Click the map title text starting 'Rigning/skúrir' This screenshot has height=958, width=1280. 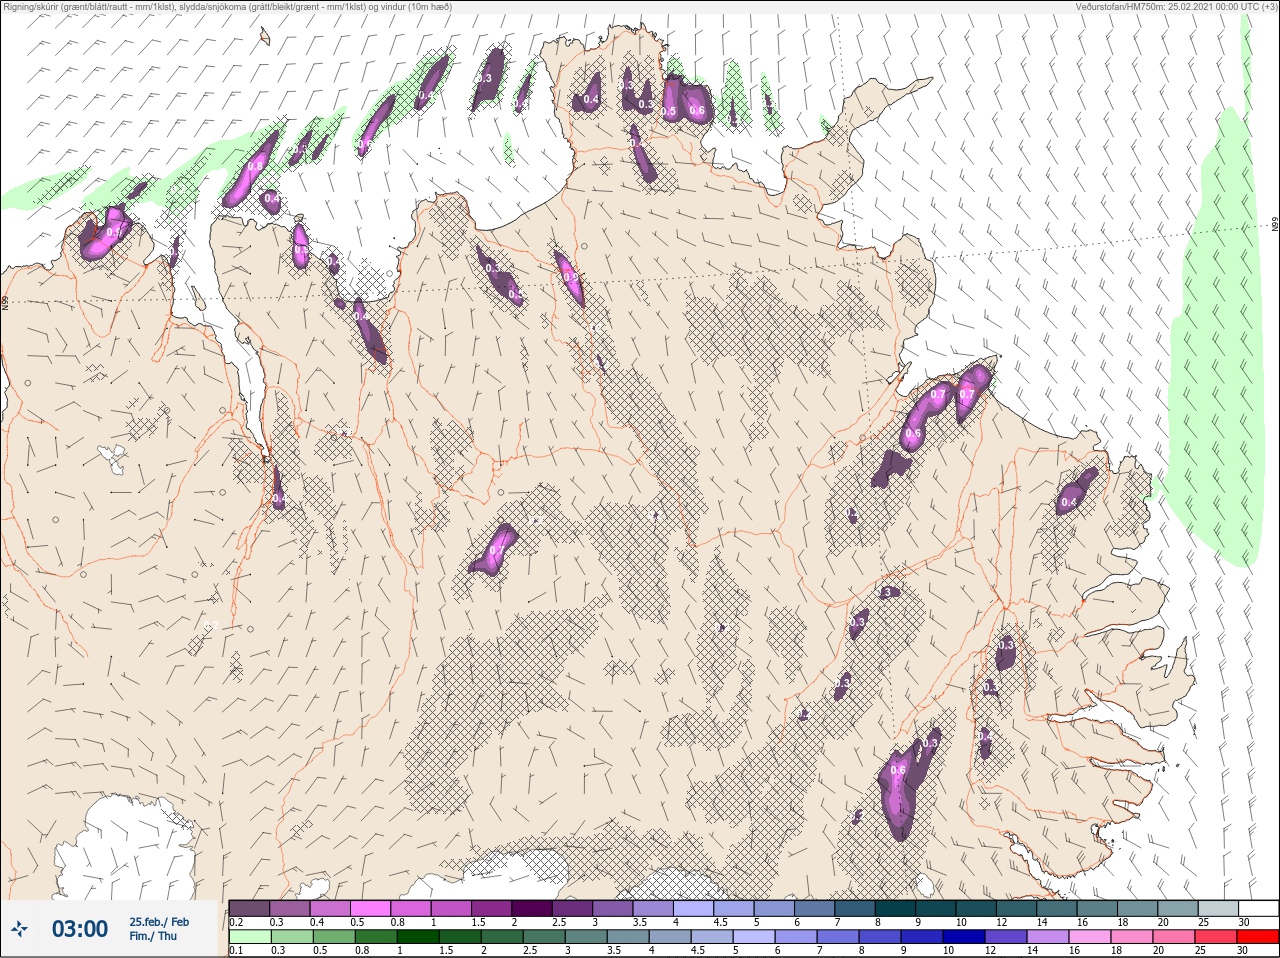(x=228, y=7)
